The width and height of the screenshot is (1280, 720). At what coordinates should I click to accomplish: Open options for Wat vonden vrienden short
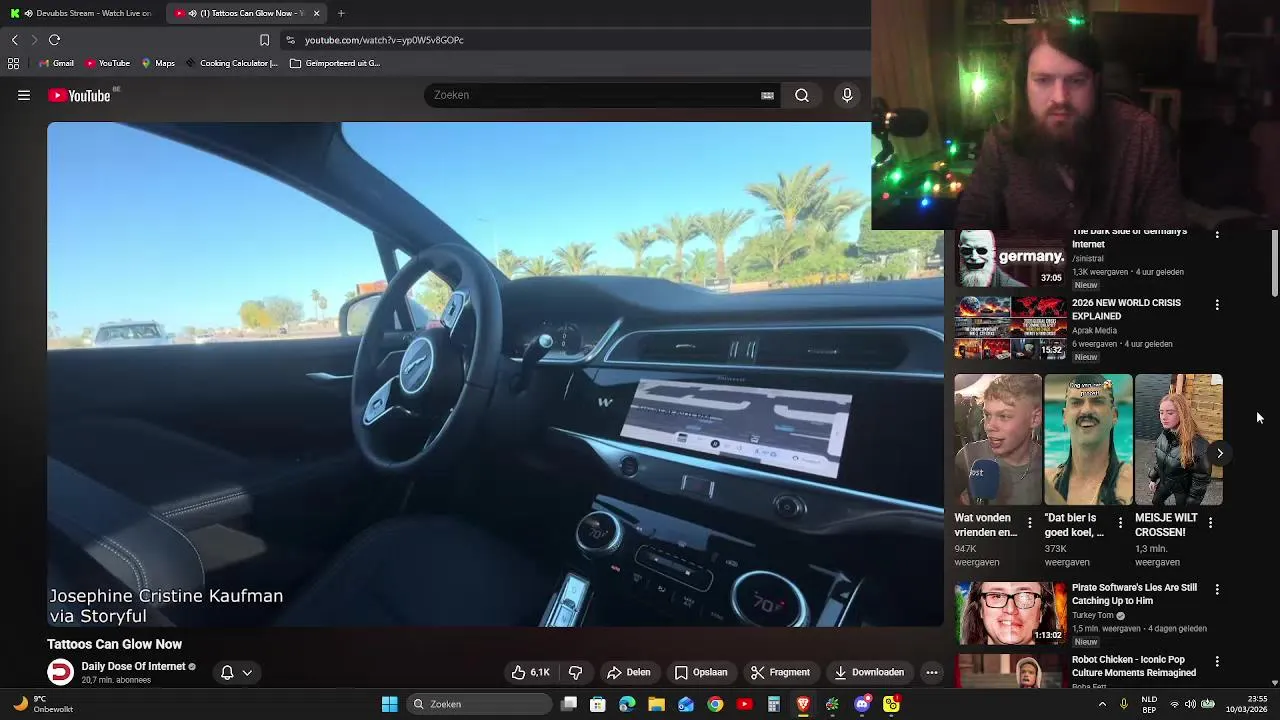point(1030,523)
